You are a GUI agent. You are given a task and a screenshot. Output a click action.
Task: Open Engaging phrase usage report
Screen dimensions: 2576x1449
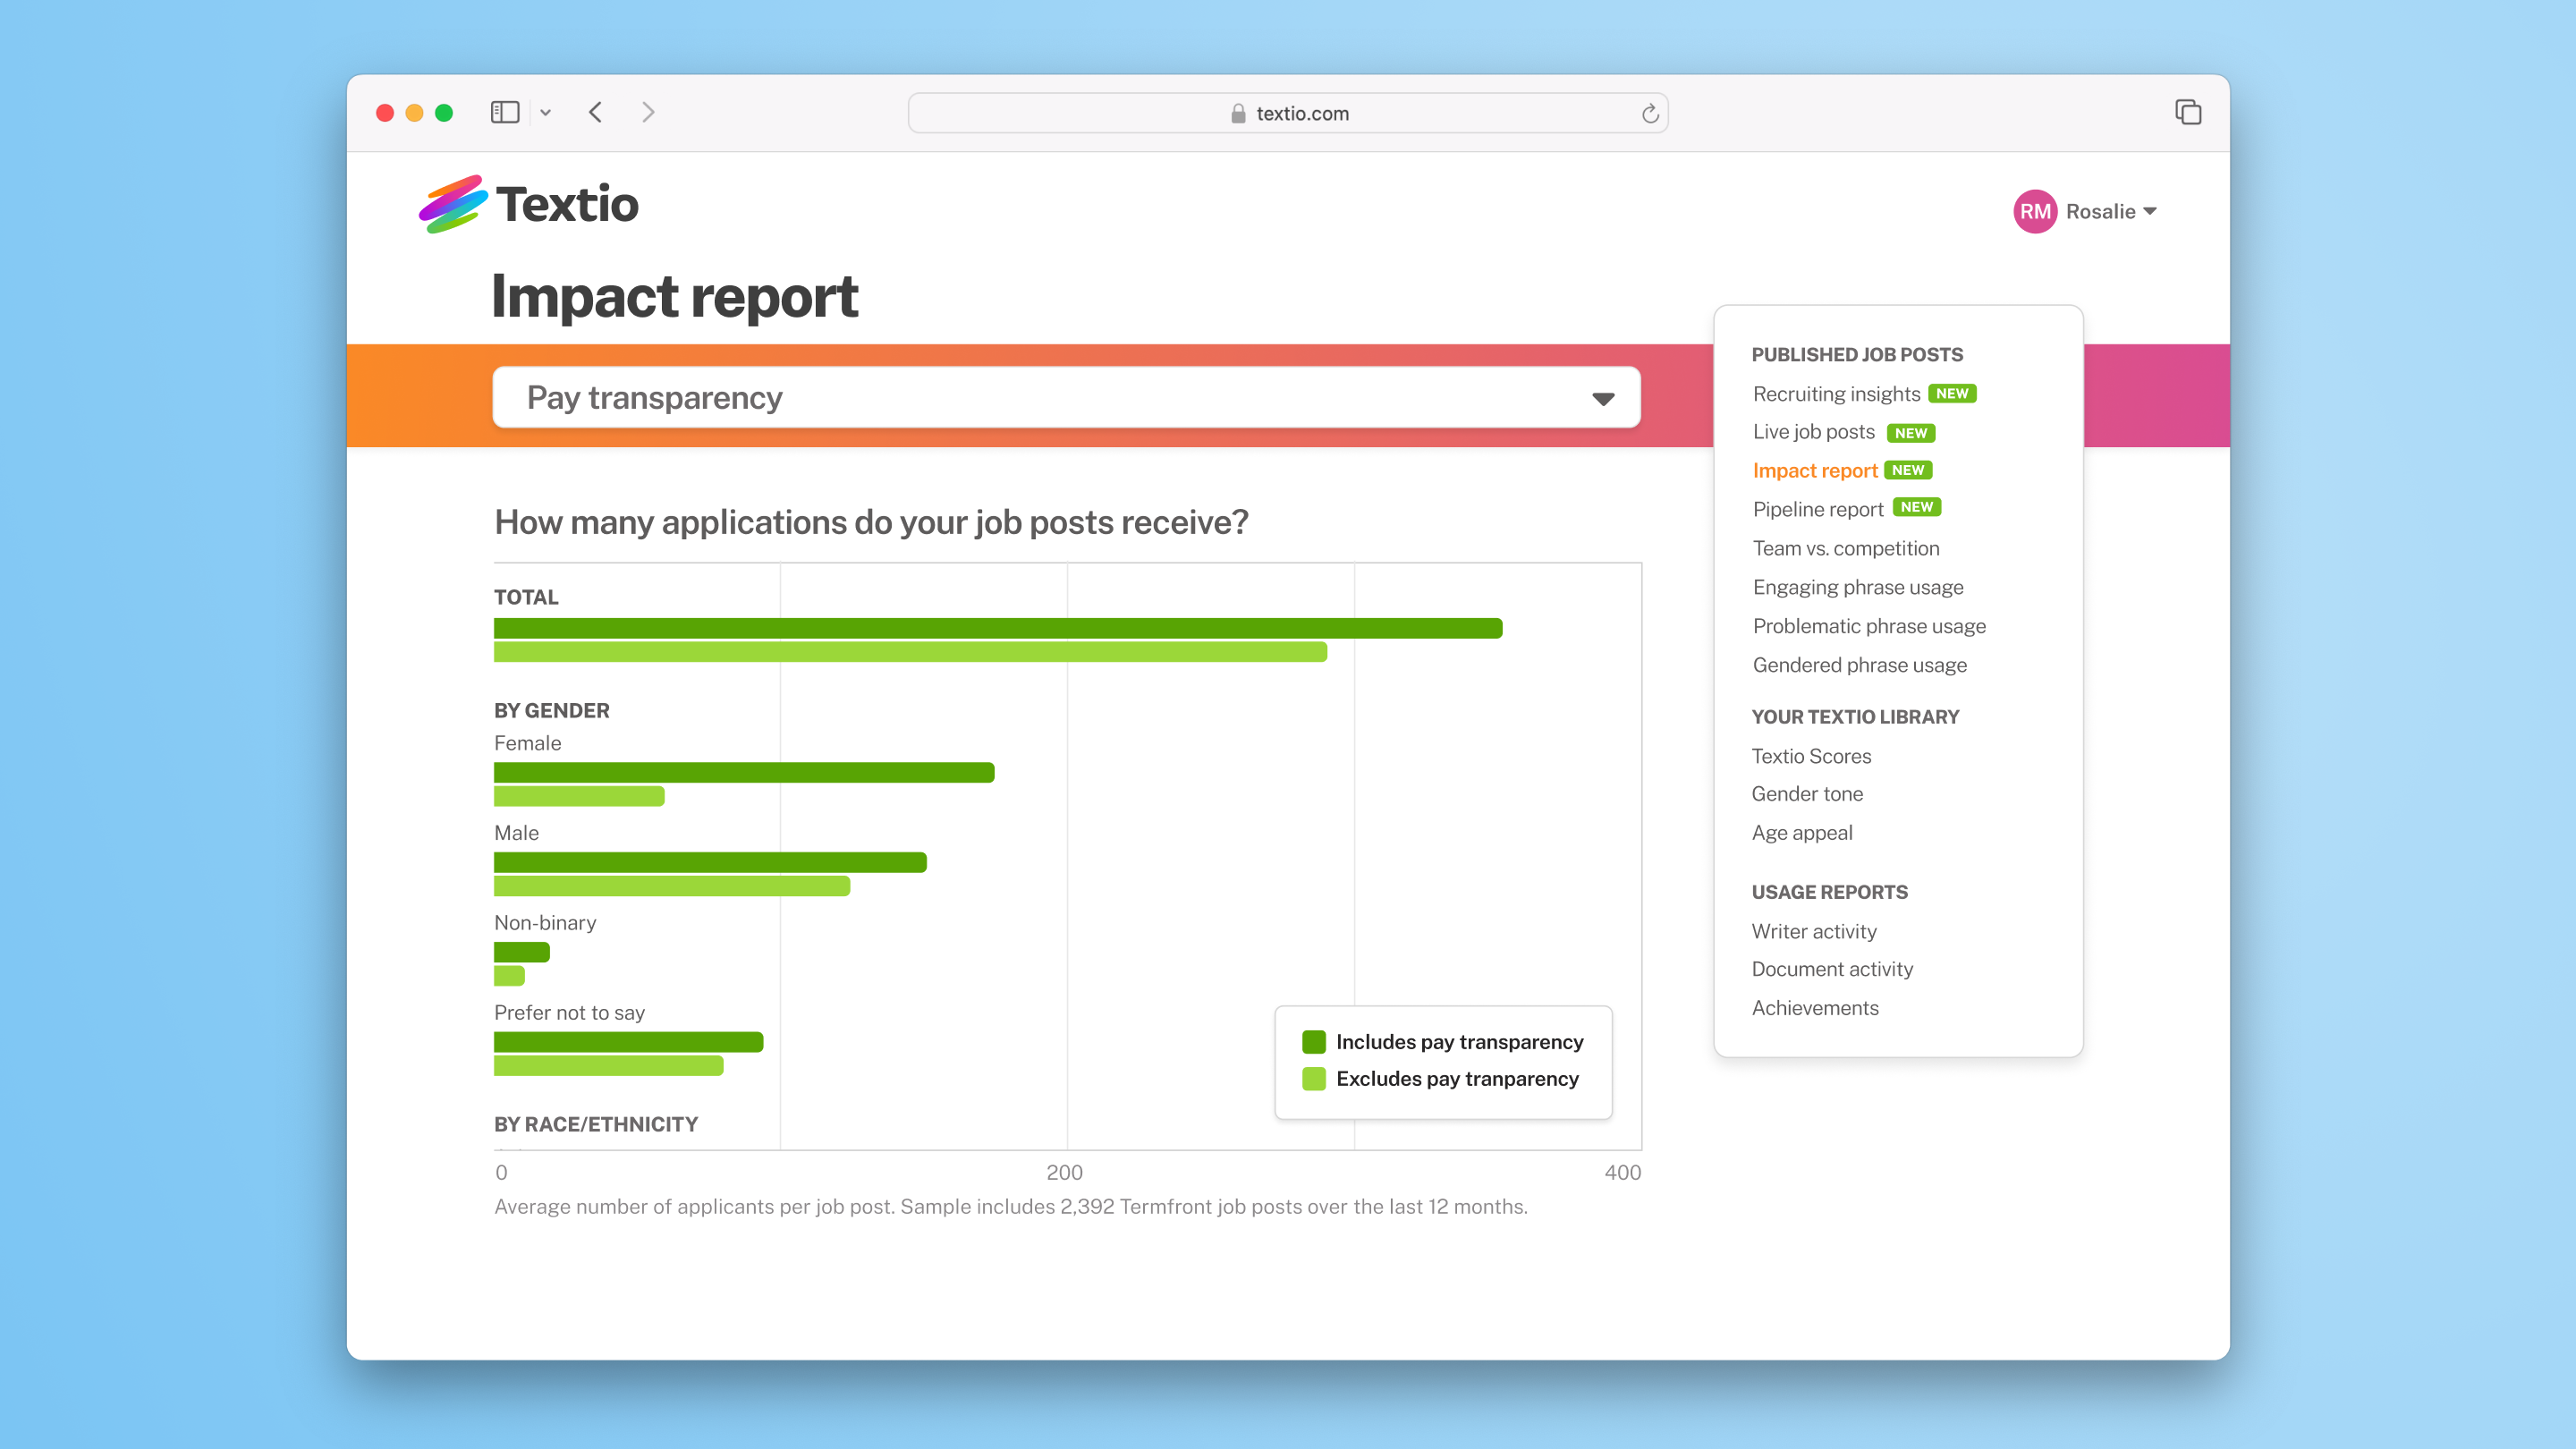point(1858,587)
